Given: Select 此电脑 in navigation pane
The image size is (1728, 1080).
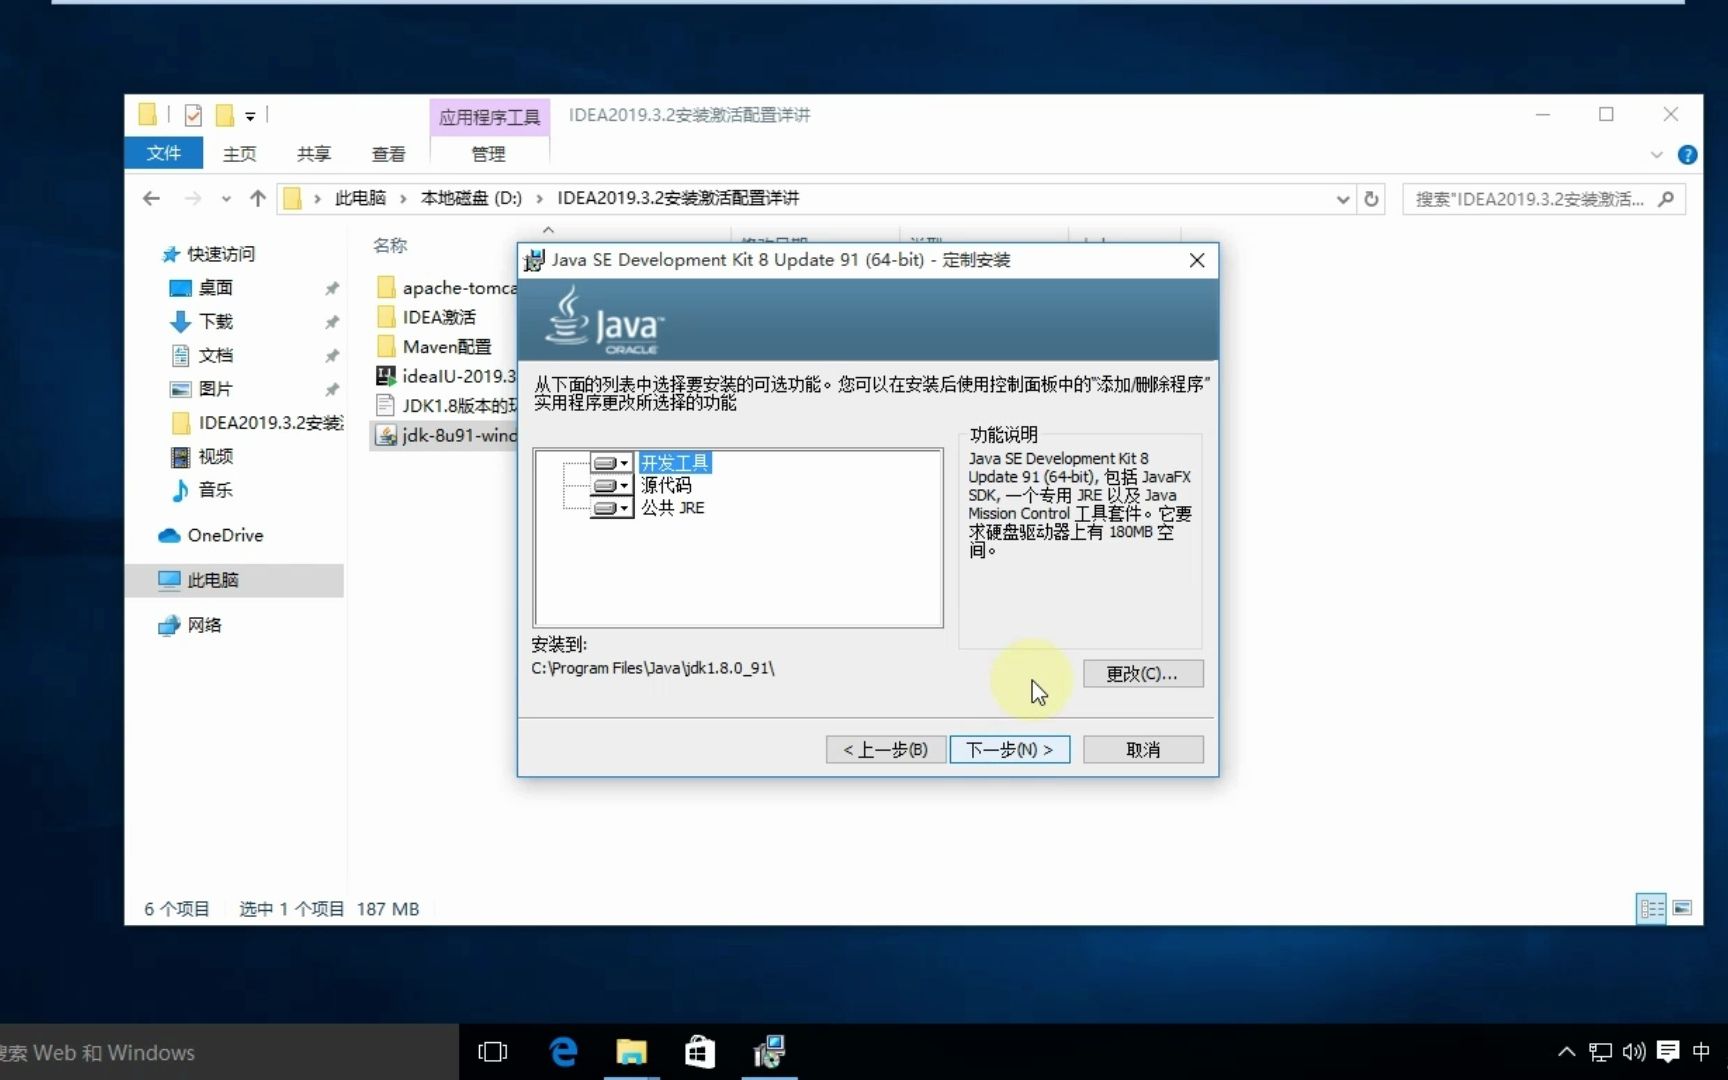Looking at the screenshot, I should click(x=234, y=580).
